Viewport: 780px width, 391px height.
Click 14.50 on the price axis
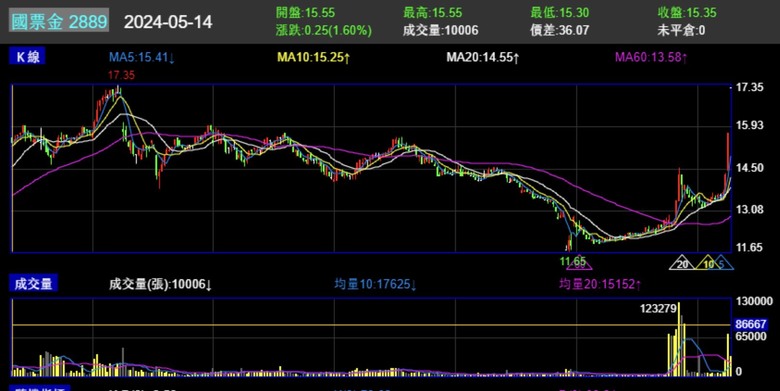750,168
